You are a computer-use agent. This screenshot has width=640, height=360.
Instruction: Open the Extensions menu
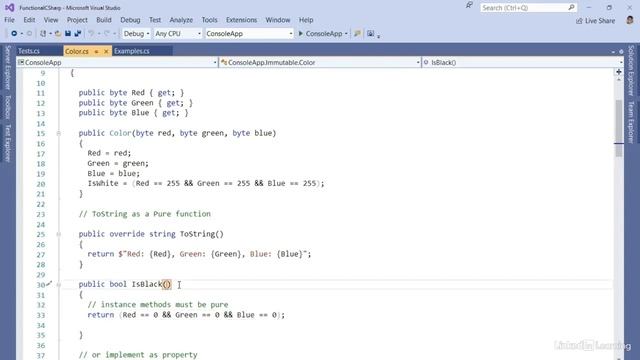point(242,20)
